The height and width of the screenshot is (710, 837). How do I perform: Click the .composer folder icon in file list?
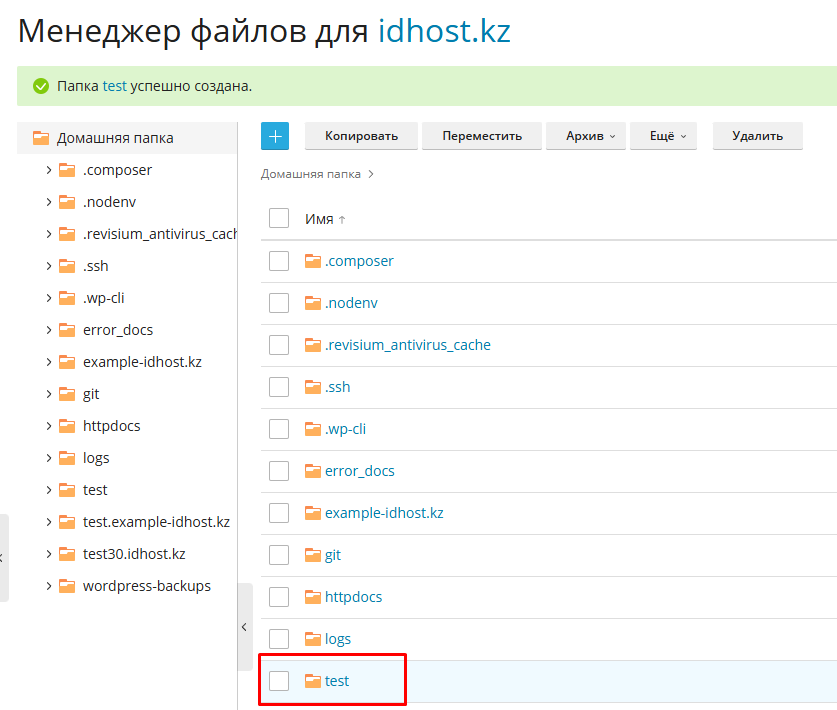(x=312, y=261)
